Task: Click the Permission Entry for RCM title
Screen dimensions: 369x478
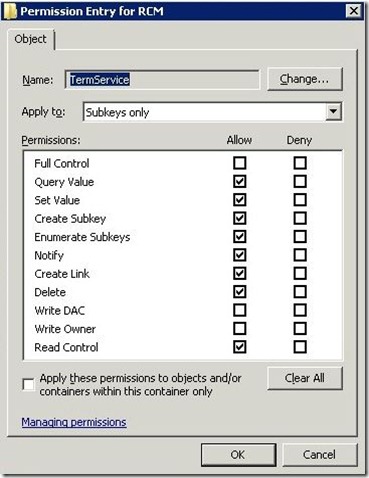Action: pos(92,11)
